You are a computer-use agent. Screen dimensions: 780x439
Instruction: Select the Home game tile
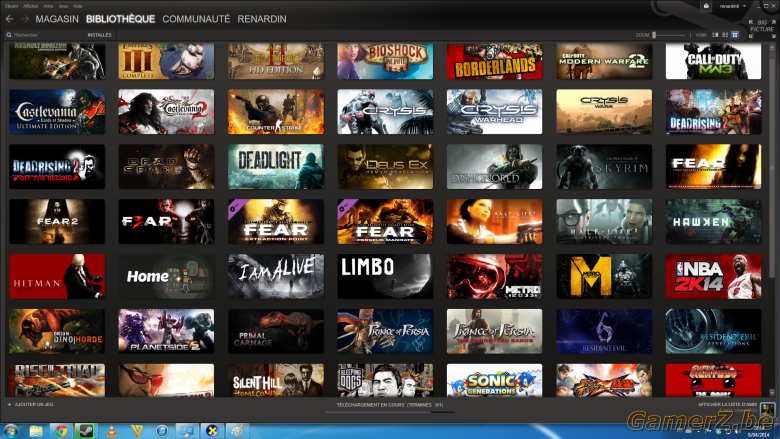(166, 276)
